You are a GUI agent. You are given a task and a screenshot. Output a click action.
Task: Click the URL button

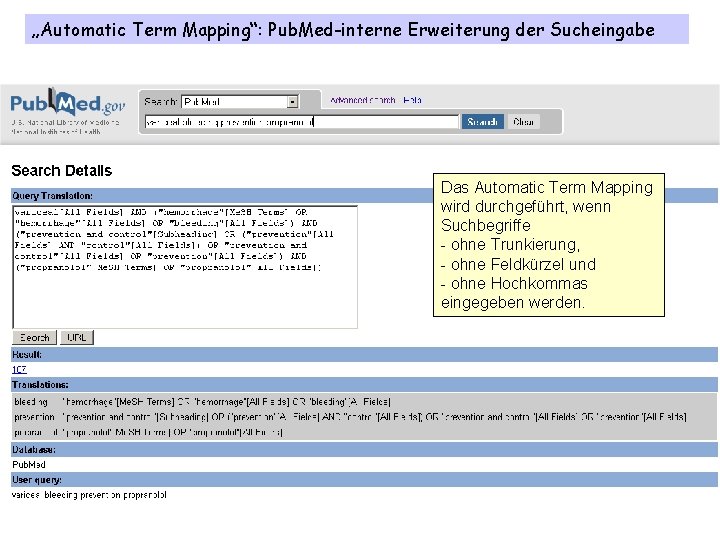click(77, 338)
